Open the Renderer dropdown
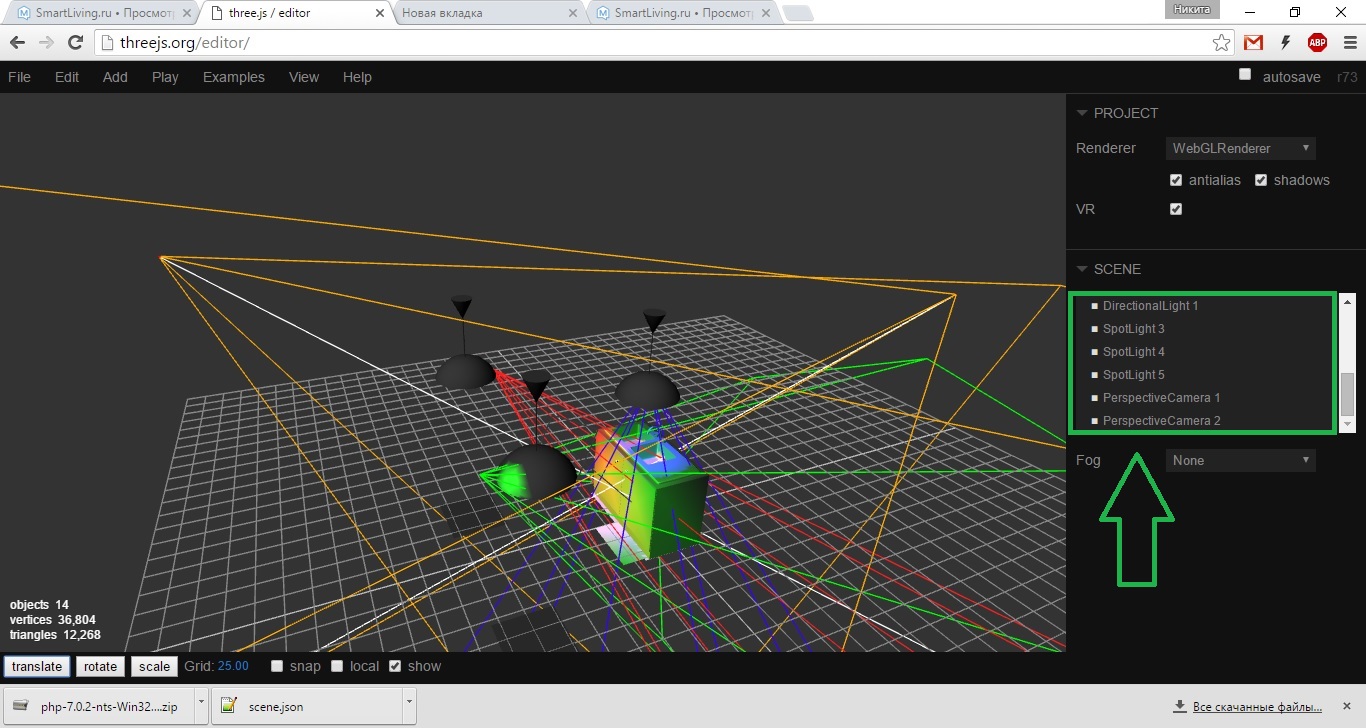Screen dimensions: 1366x728 pyautogui.click(x=1240, y=148)
